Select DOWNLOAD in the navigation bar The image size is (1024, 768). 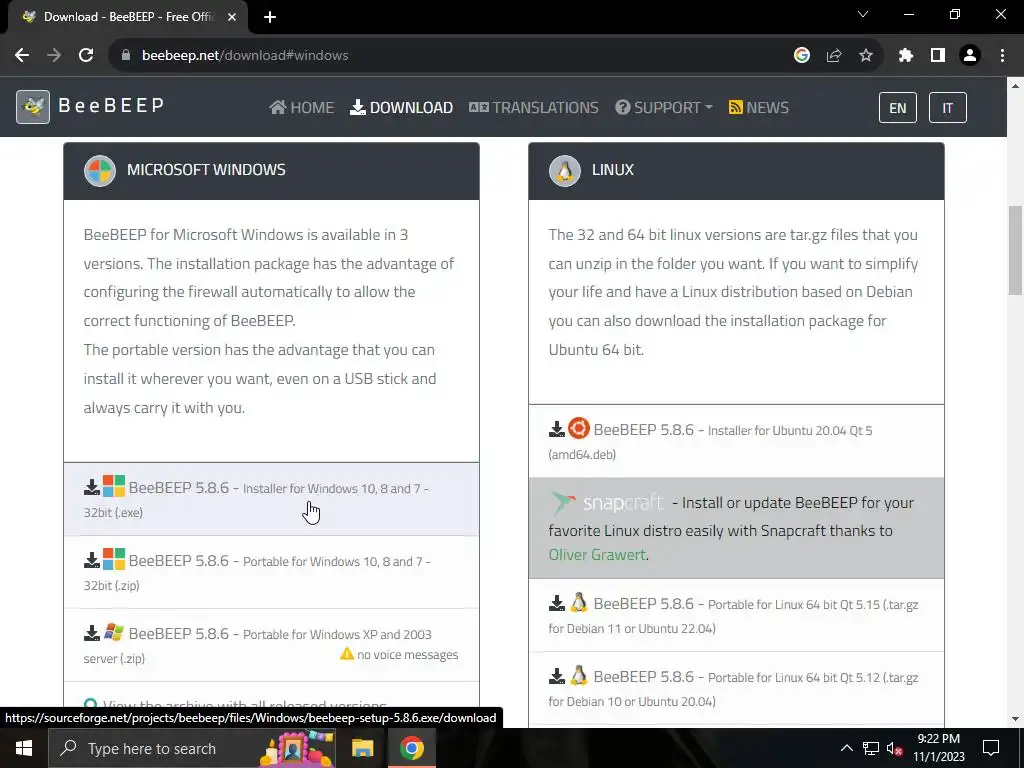[x=401, y=107]
